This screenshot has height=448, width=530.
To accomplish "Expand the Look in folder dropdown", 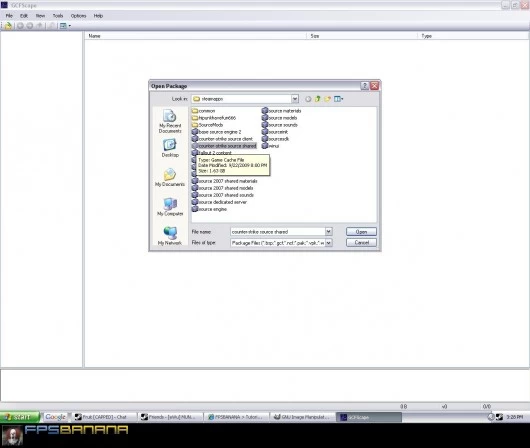I will [x=295, y=99].
